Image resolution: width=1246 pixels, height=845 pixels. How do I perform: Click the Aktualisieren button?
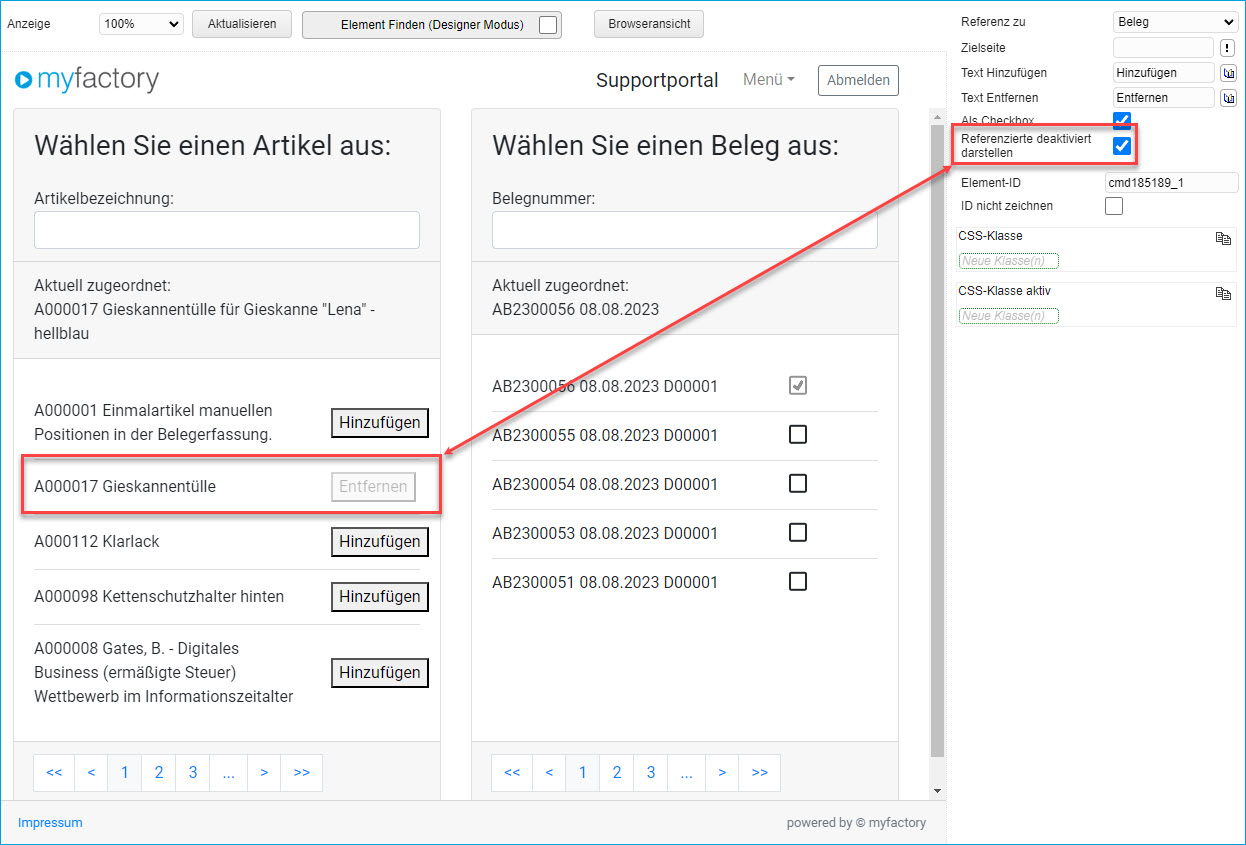click(x=242, y=24)
